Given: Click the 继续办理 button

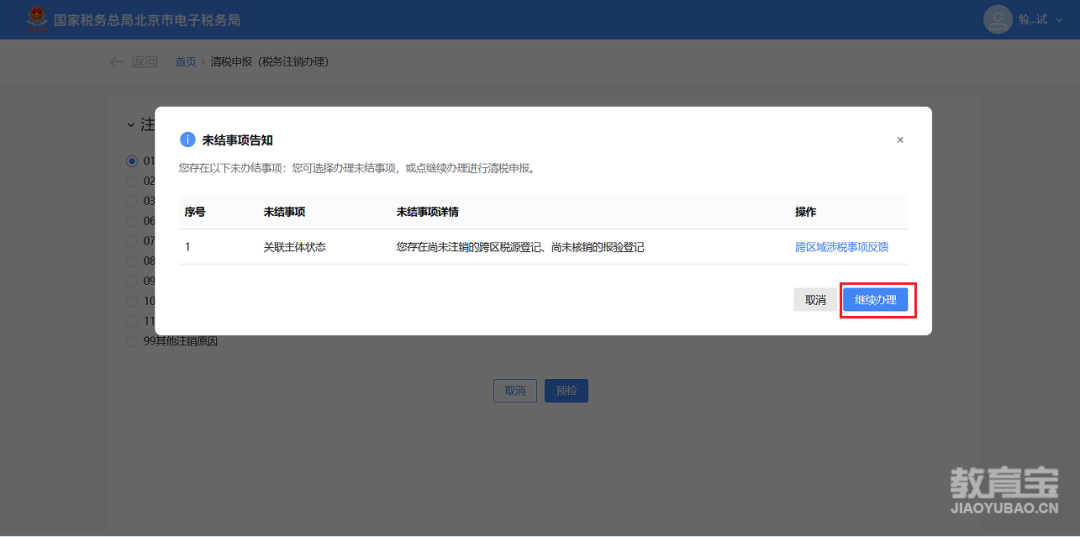Looking at the screenshot, I should (x=875, y=300).
